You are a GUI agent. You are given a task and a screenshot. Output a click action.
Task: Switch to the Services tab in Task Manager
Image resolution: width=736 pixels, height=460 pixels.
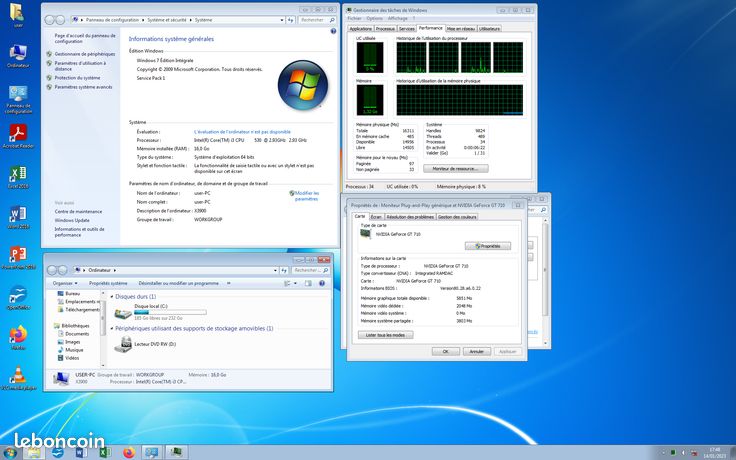coord(406,29)
